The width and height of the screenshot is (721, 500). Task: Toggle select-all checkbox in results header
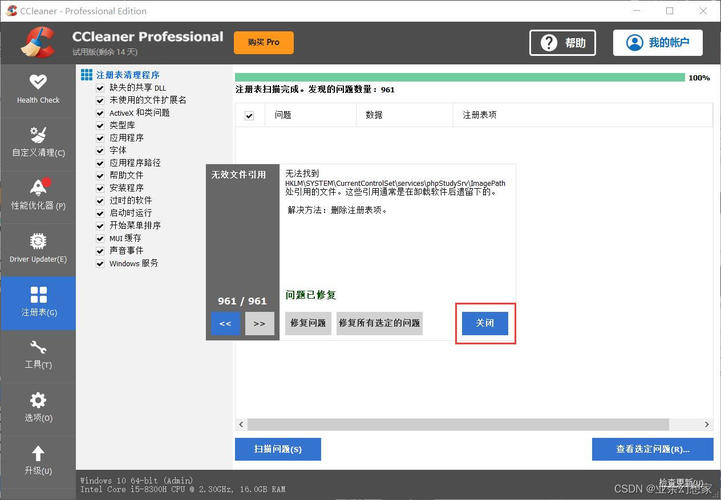249,115
